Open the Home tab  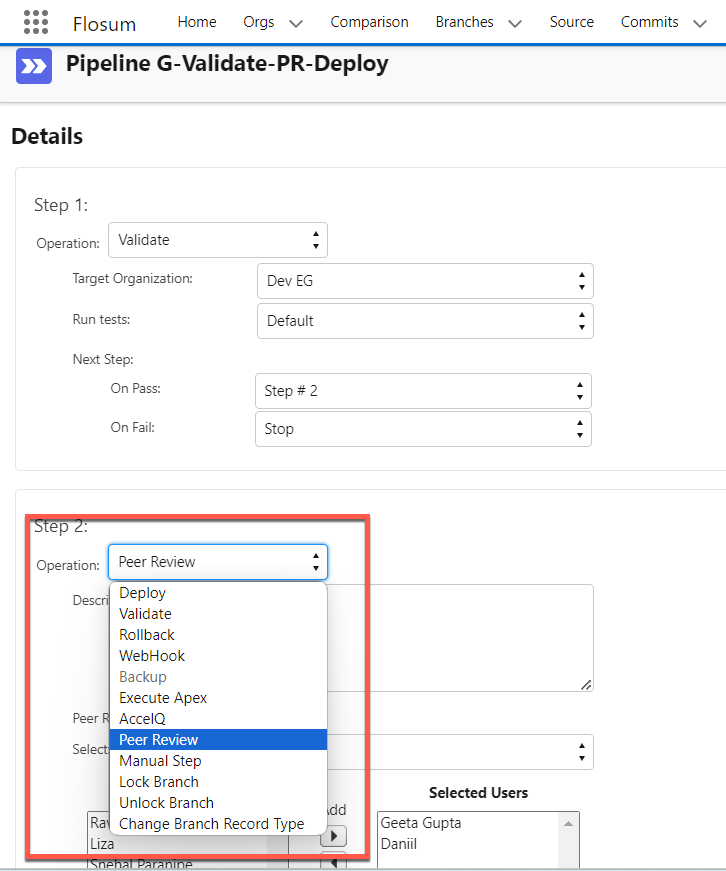196,22
